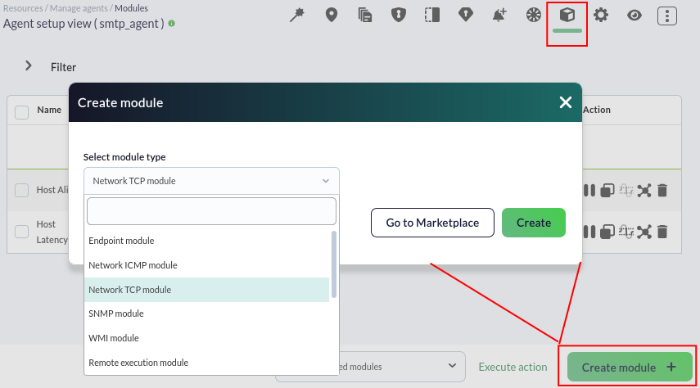Delete the Host Alive module
The image size is (700, 388).
pyautogui.click(x=662, y=191)
